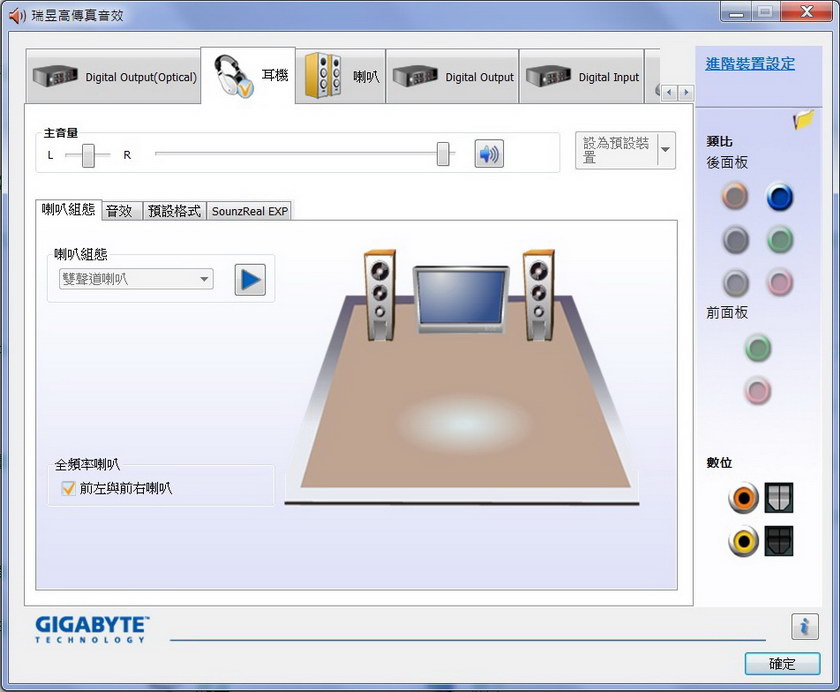
Task: Open the information button at bottom right
Action: click(x=804, y=626)
